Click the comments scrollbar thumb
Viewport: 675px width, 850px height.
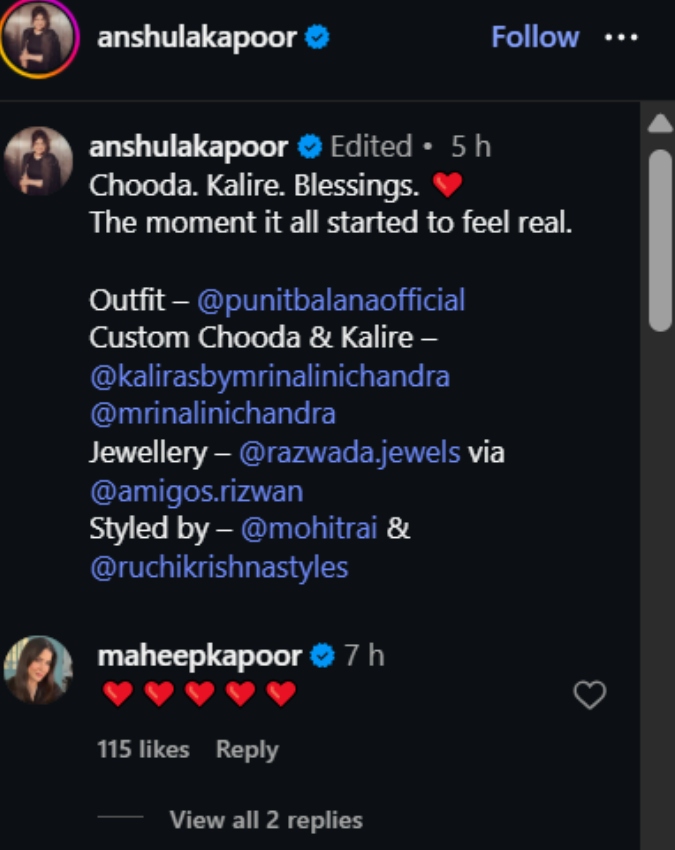pyautogui.click(x=660, y=240)
